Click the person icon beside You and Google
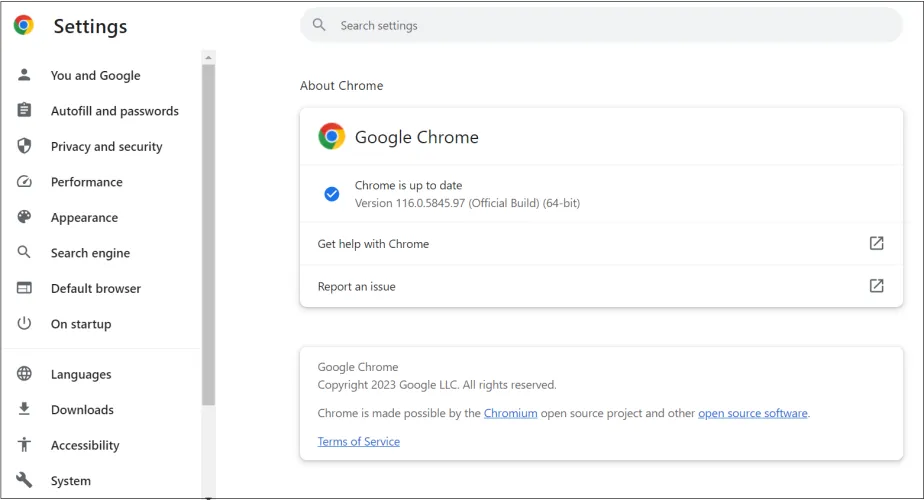924x500 pixels. click(25, 75)
